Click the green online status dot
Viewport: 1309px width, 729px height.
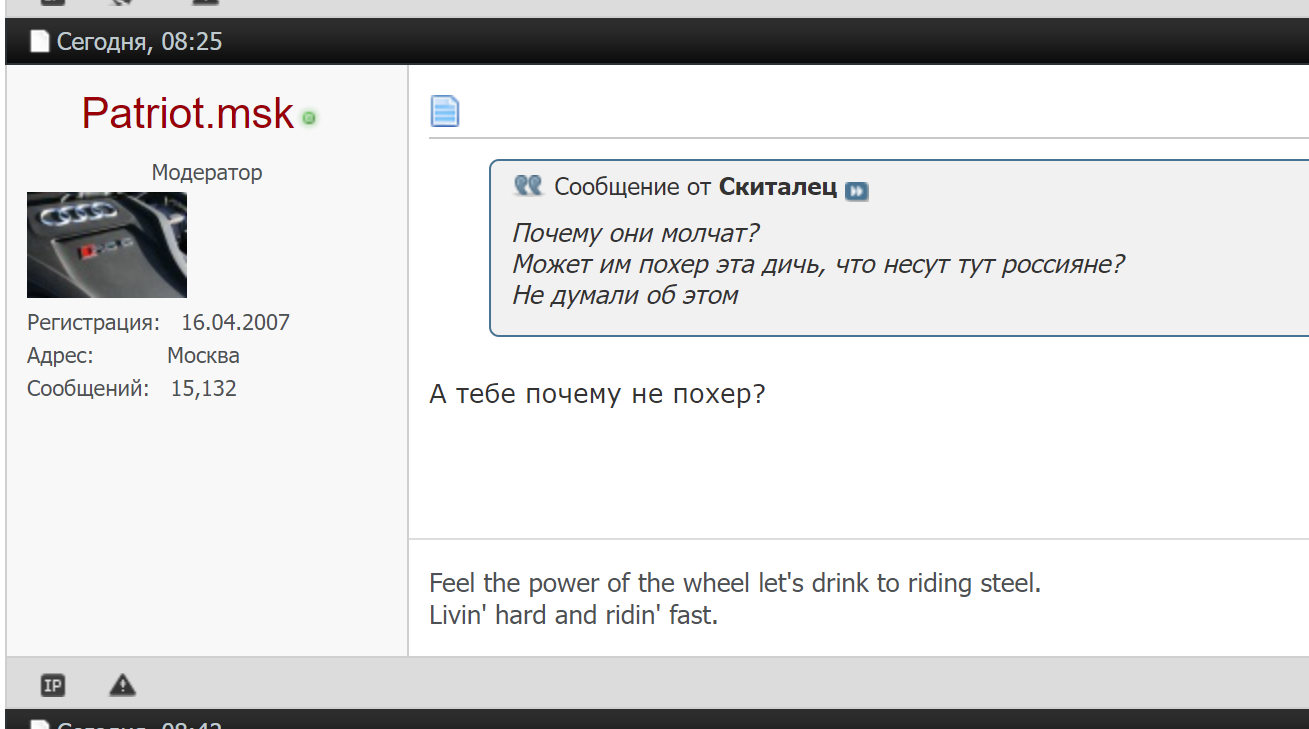point(309,118)
